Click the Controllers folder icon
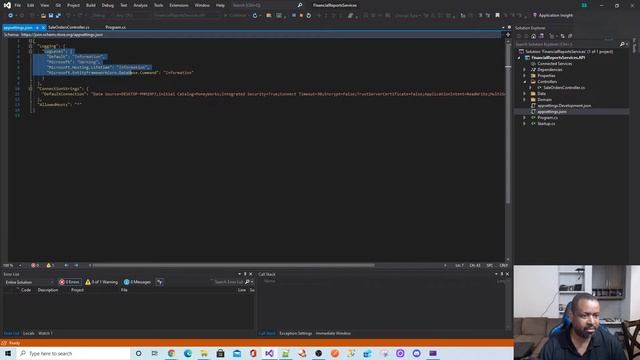This screenshot has height=360, width=640. pyautogui.click(x=533, y=82)
